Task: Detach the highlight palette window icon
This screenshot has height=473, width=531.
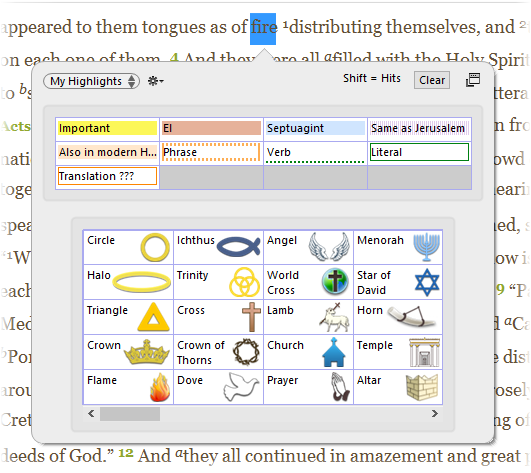Action: pyautogui.click(x=473, y=80)
